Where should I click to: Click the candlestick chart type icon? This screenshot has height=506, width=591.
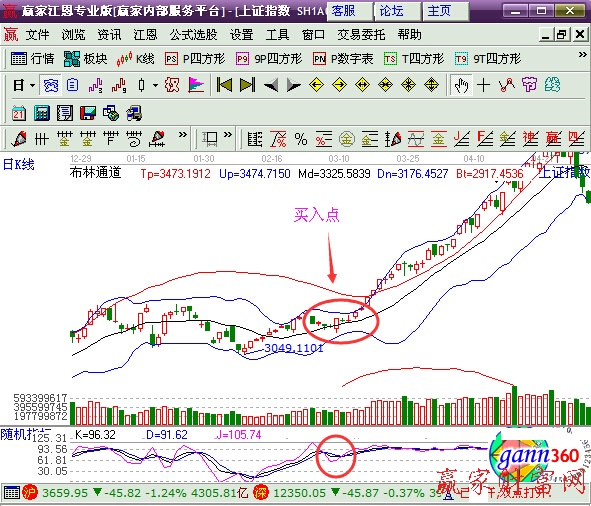[x=141, y=85]
